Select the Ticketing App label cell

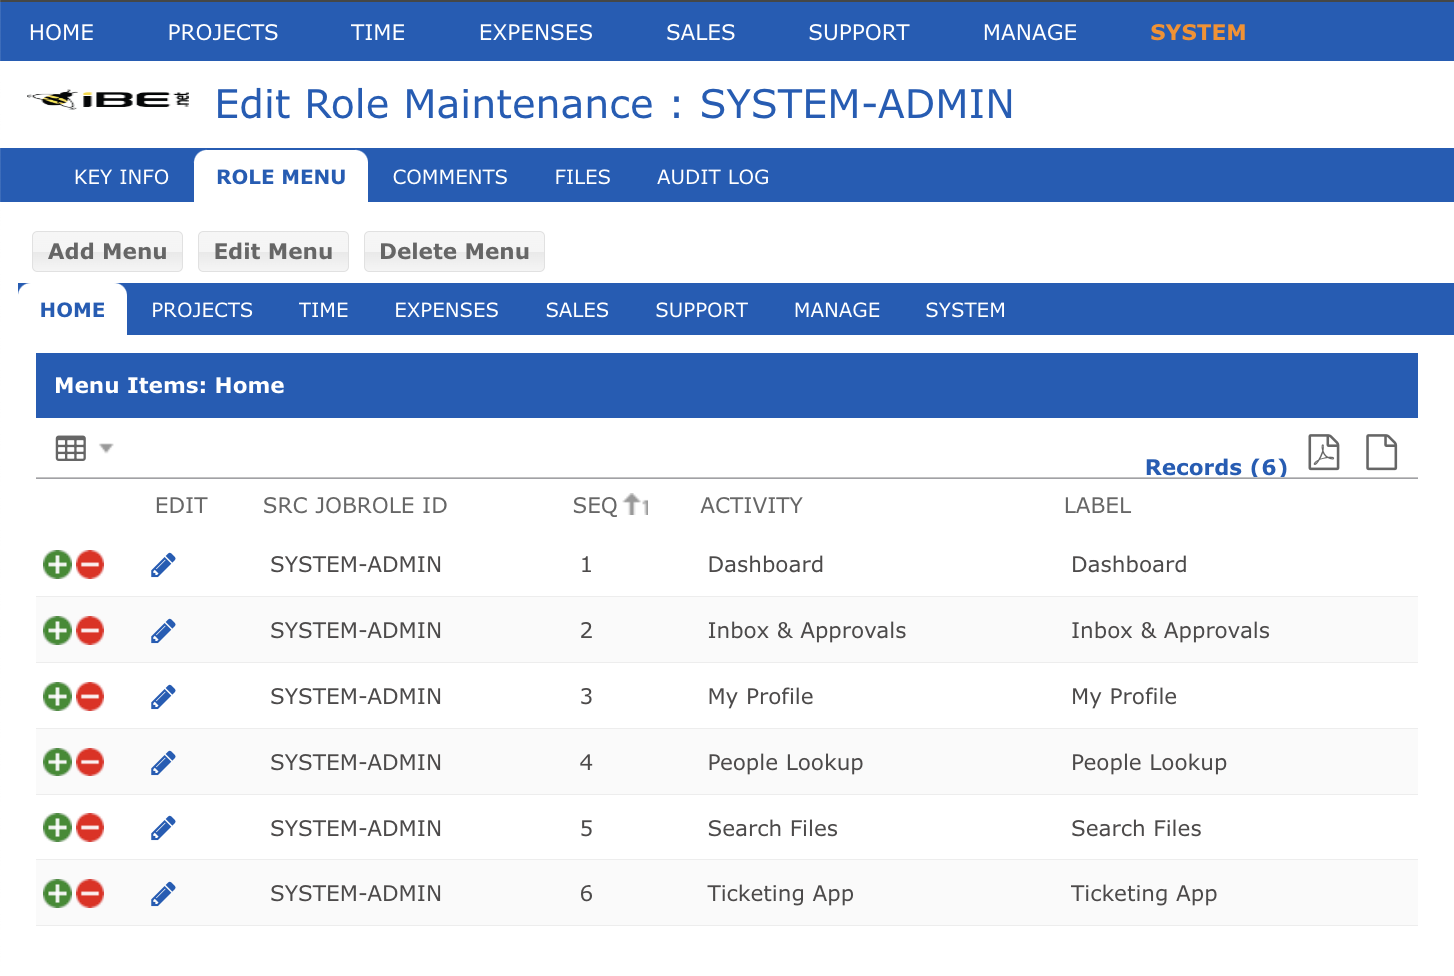[x=1144, y=894]
